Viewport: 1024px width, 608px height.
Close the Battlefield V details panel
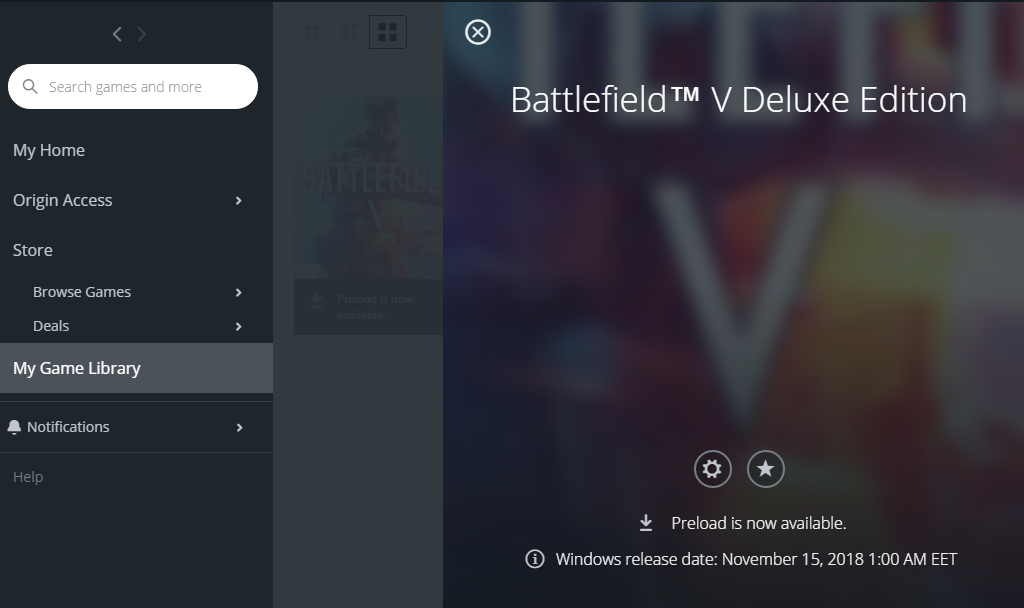tap(478, 32)
